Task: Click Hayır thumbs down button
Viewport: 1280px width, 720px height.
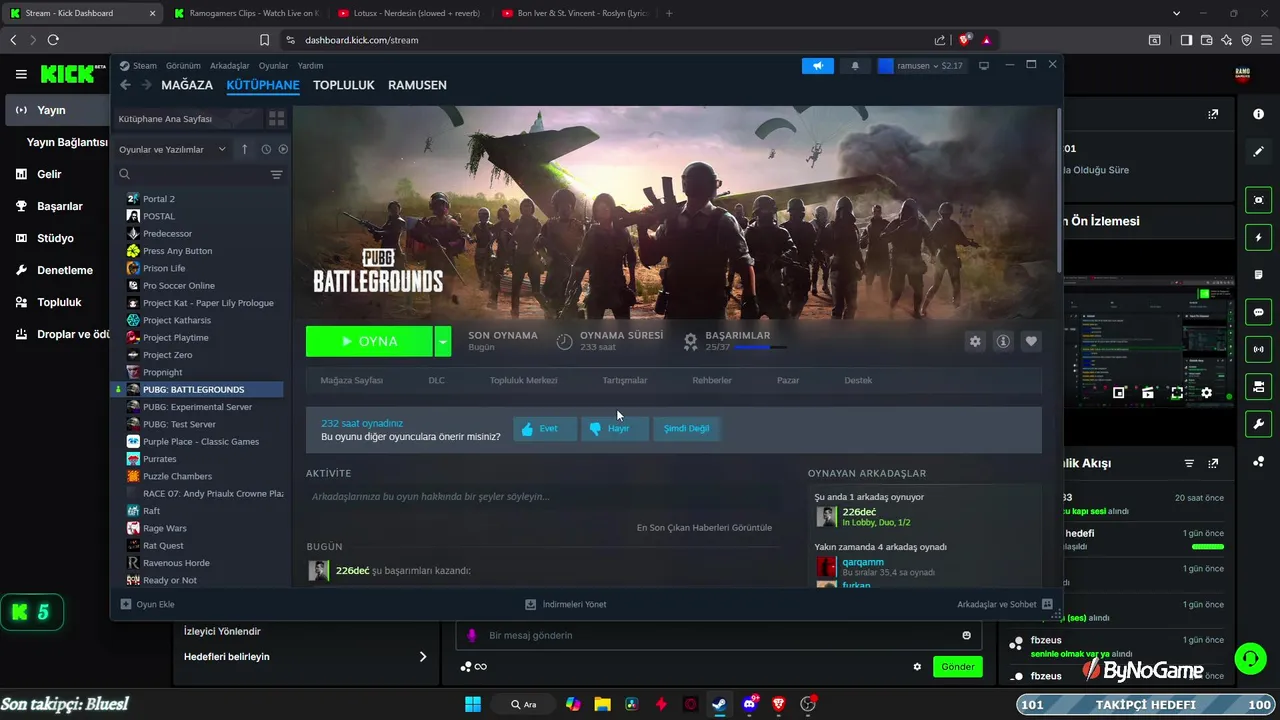Action: click(614, 428)
